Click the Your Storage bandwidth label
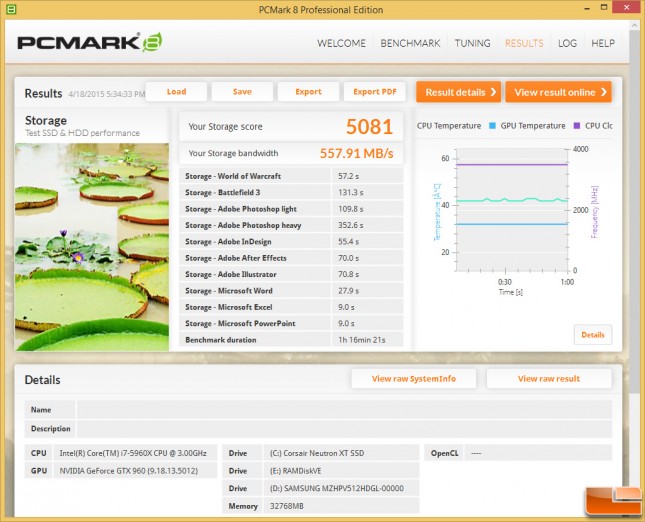The width and height of the screenshot is (645, 522). tap(233, 153)
